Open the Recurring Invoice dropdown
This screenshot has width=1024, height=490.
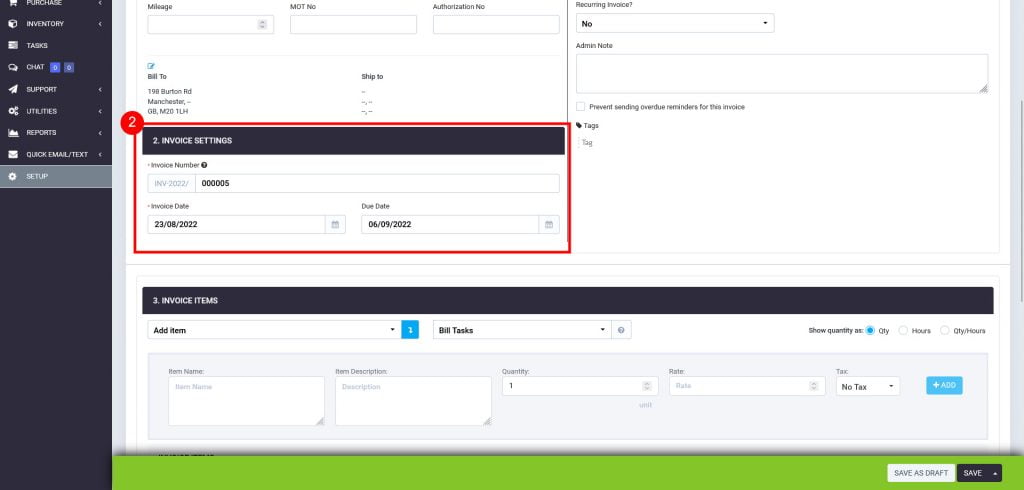675,24
